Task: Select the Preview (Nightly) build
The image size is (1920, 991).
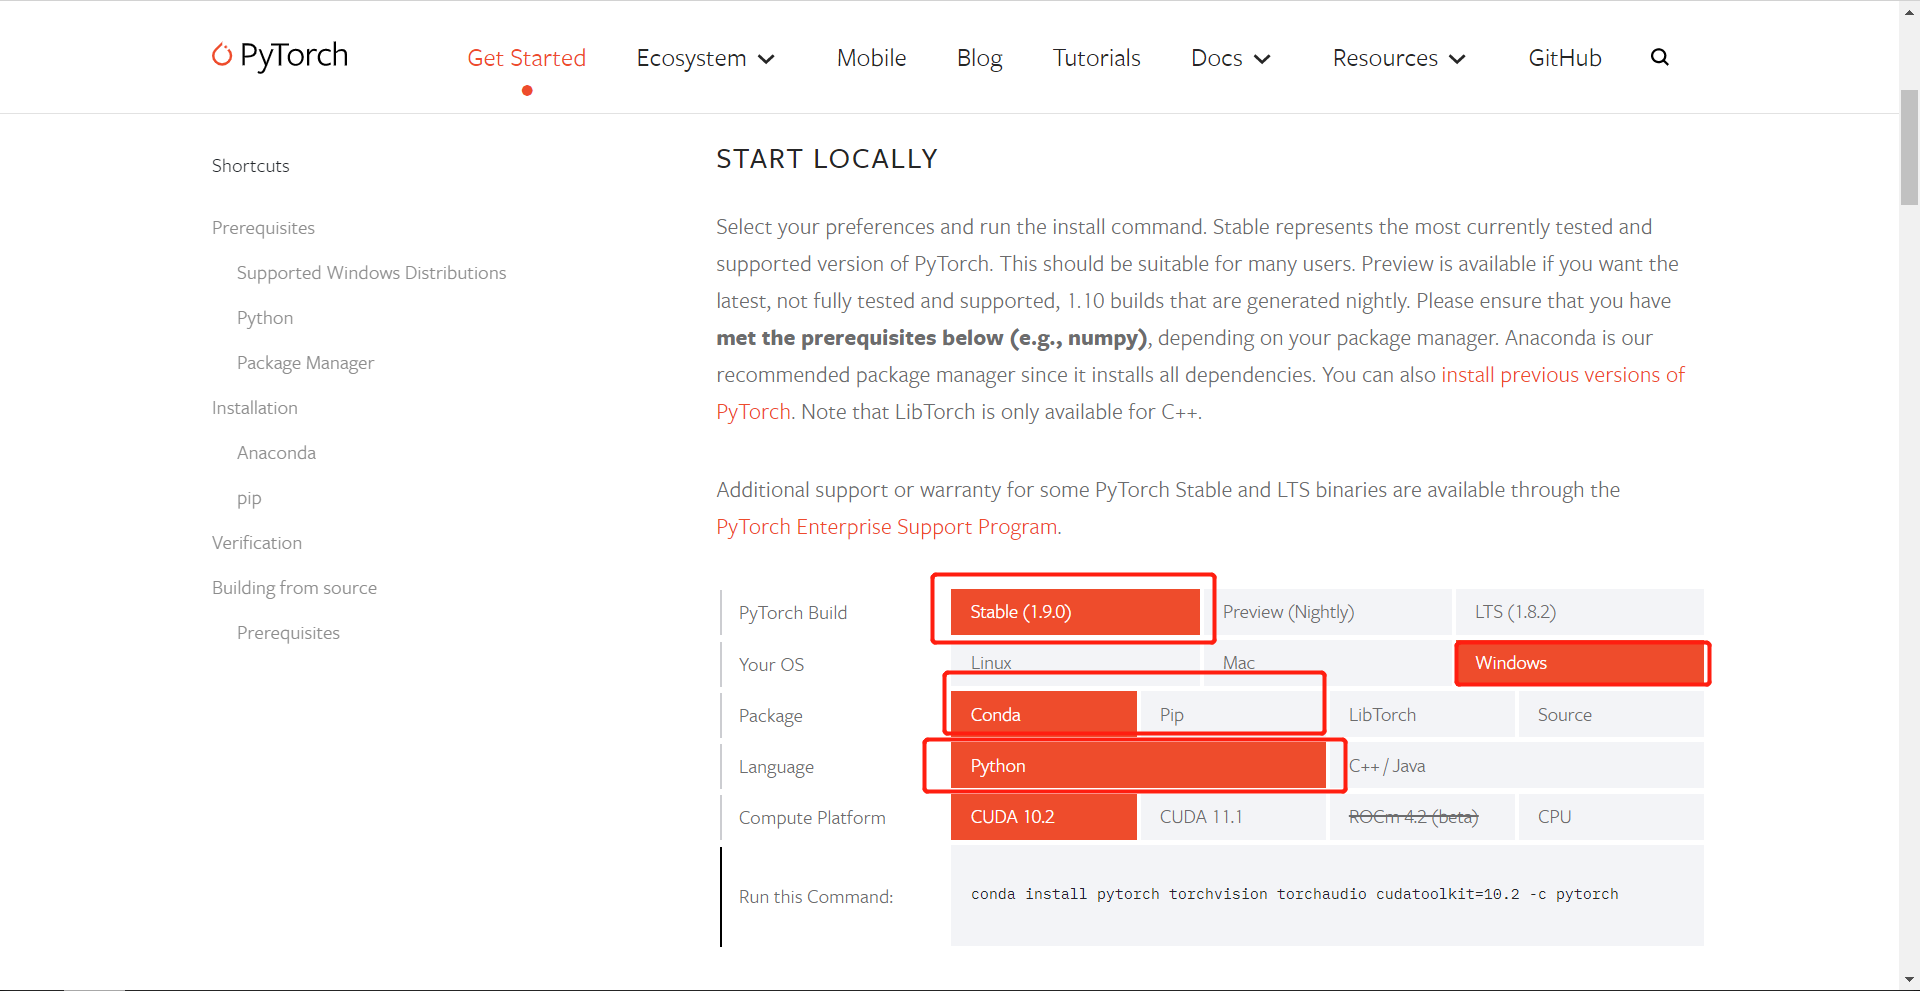Action: 1326,612
